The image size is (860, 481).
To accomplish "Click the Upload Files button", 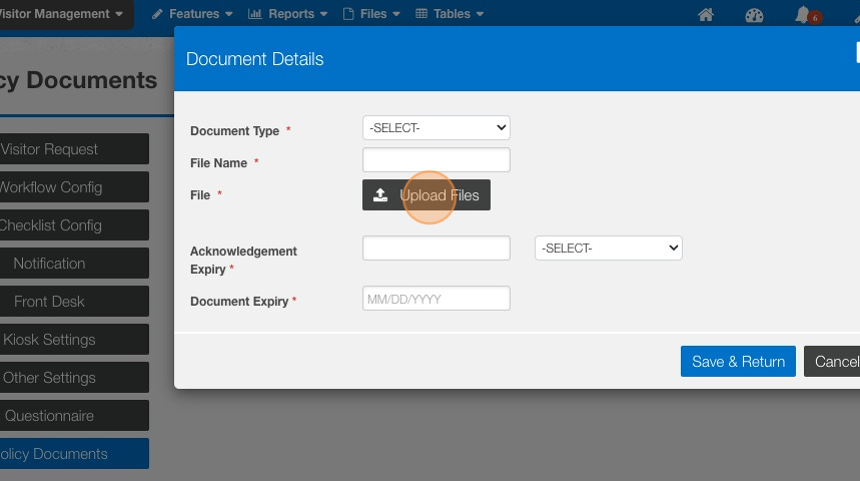I will point(426,195).
